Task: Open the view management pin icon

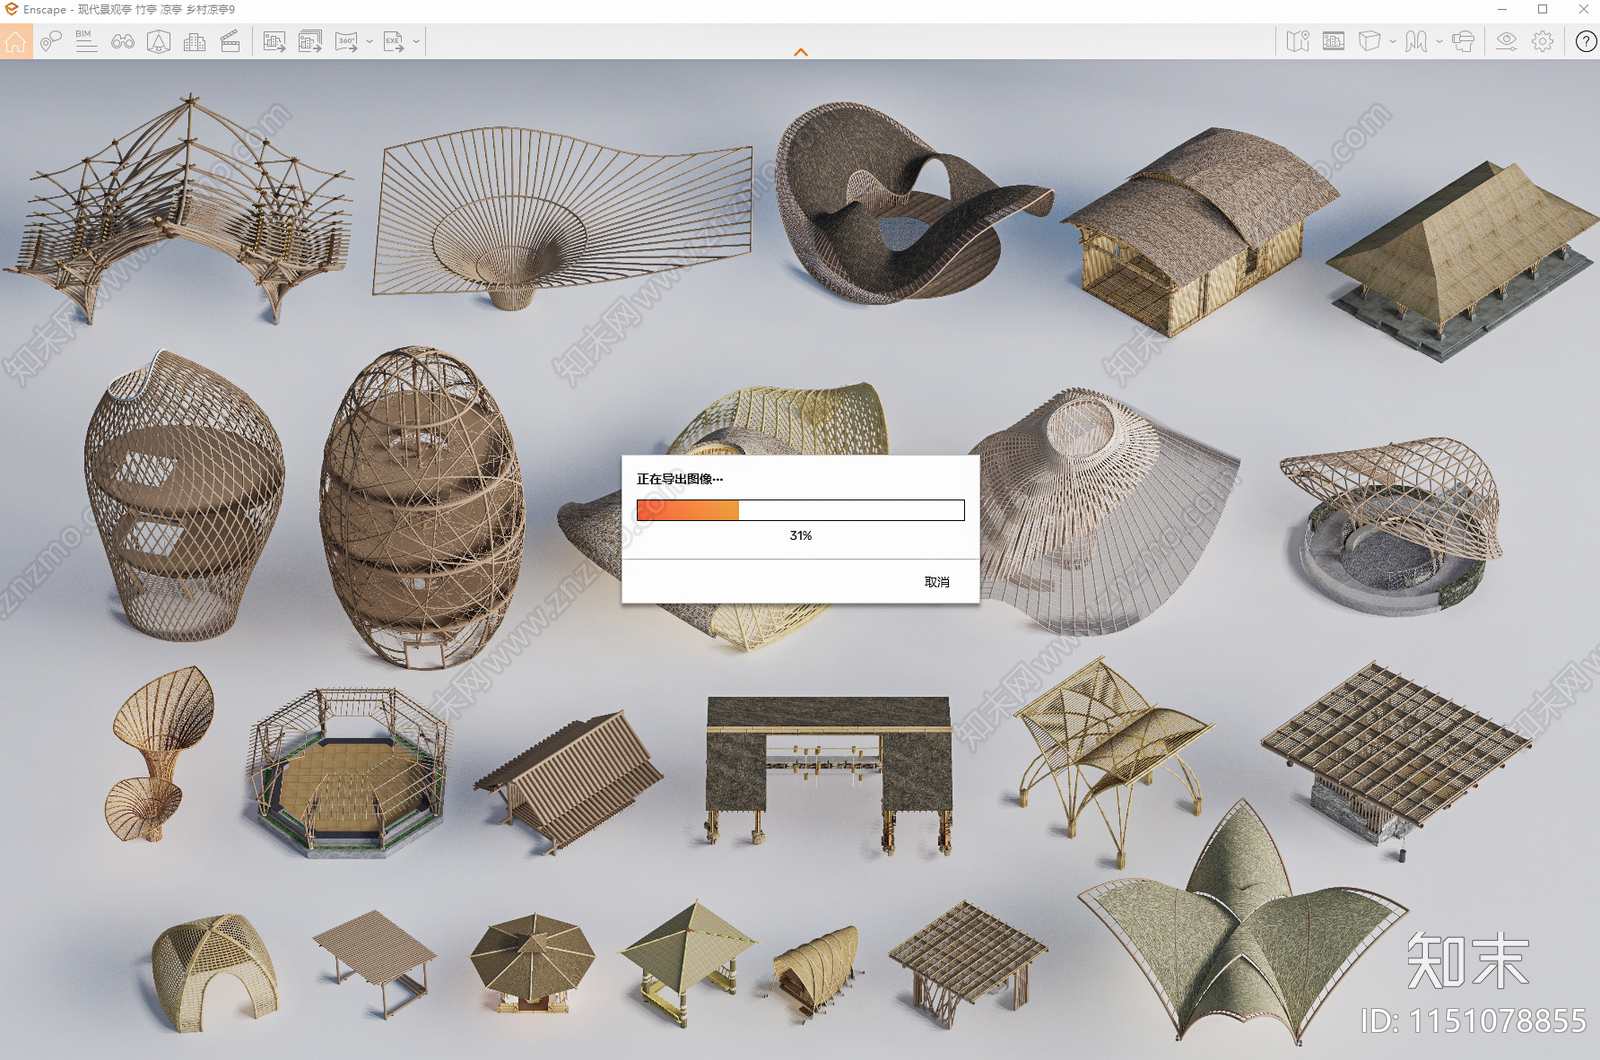Action: point(51,42)
